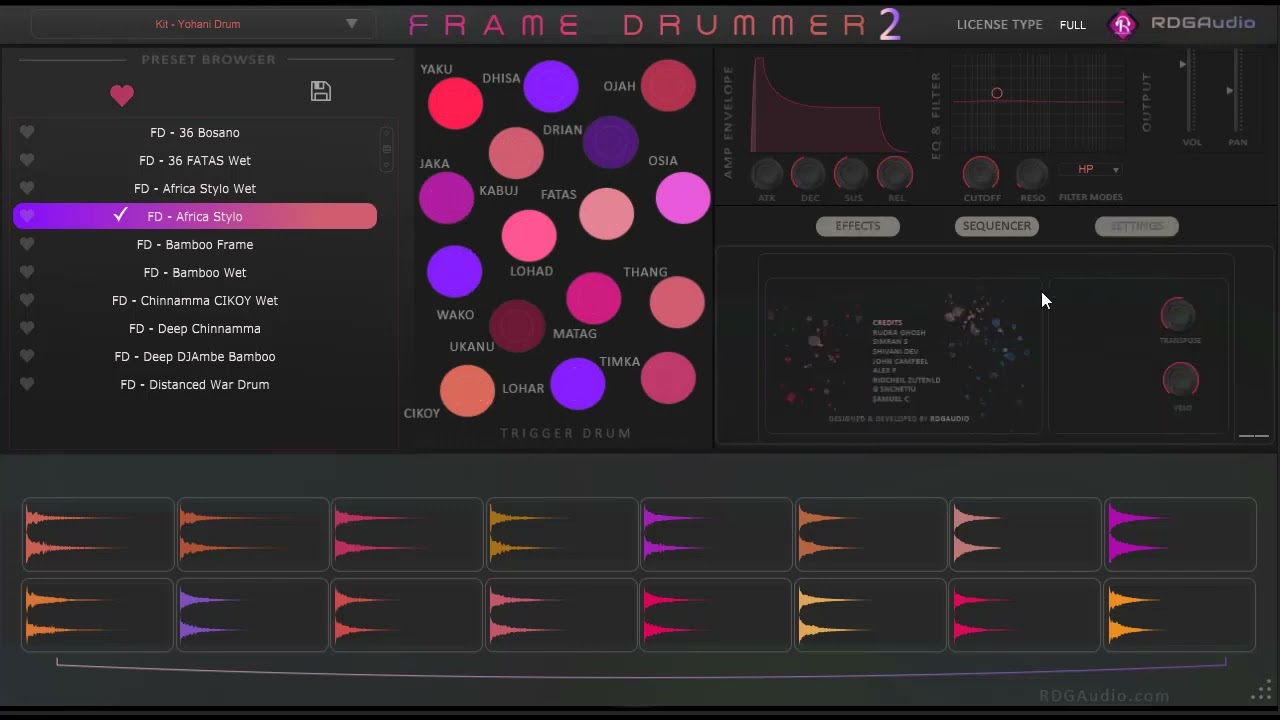This screenshot has width=1280, height=720.
Task: Click first waveform thumbnail in top row
Action: point(98,535)
